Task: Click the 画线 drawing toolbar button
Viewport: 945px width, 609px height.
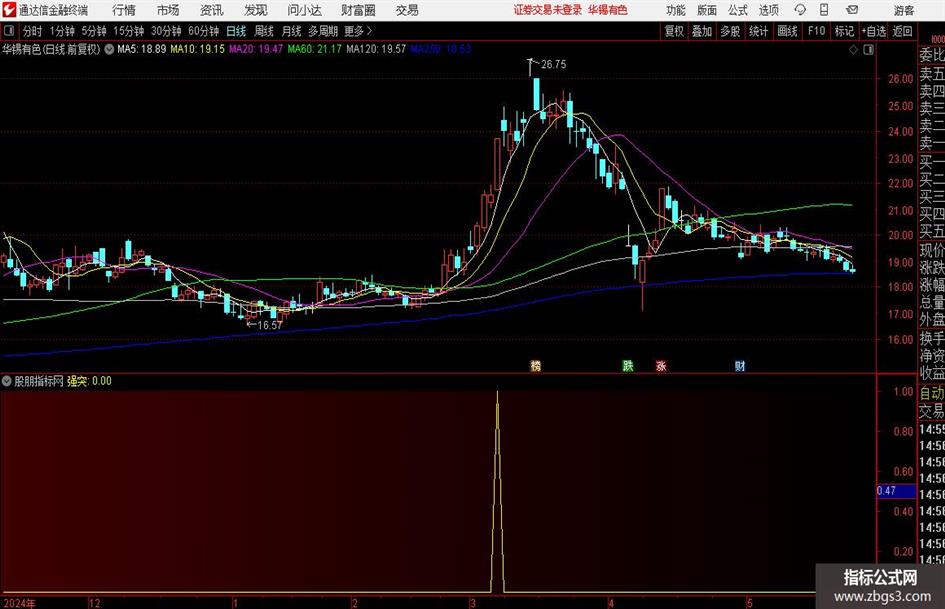Action: [x=787, y=31]
